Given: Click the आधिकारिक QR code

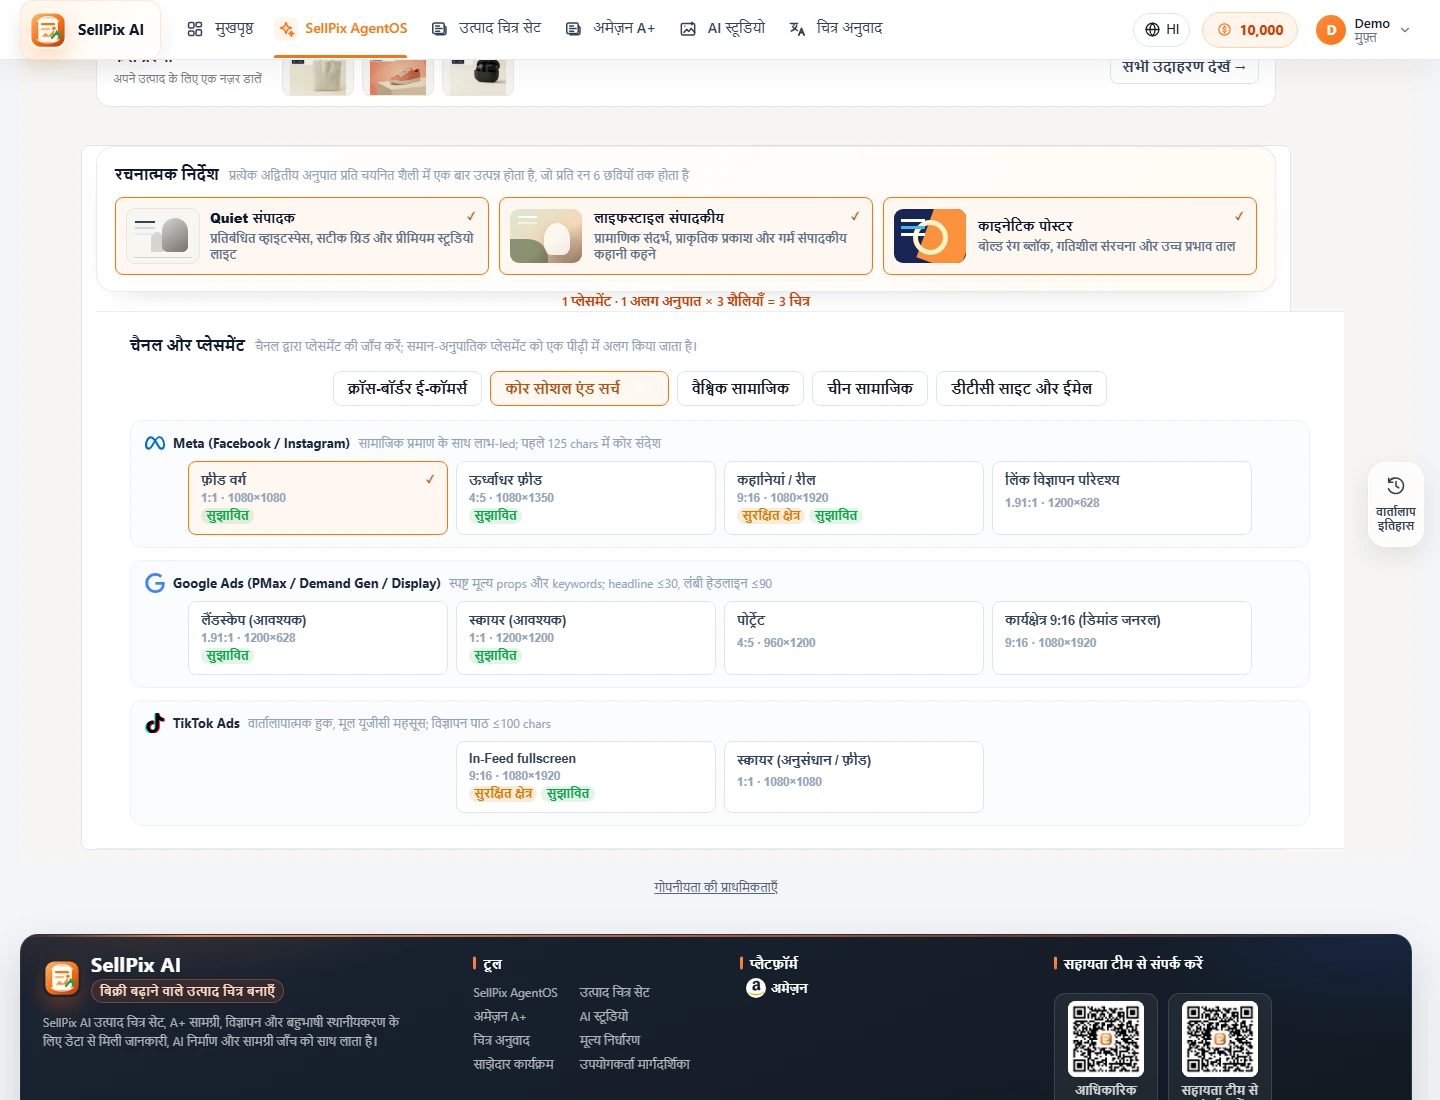Looking at the screenshot, I should 1106,1039.
